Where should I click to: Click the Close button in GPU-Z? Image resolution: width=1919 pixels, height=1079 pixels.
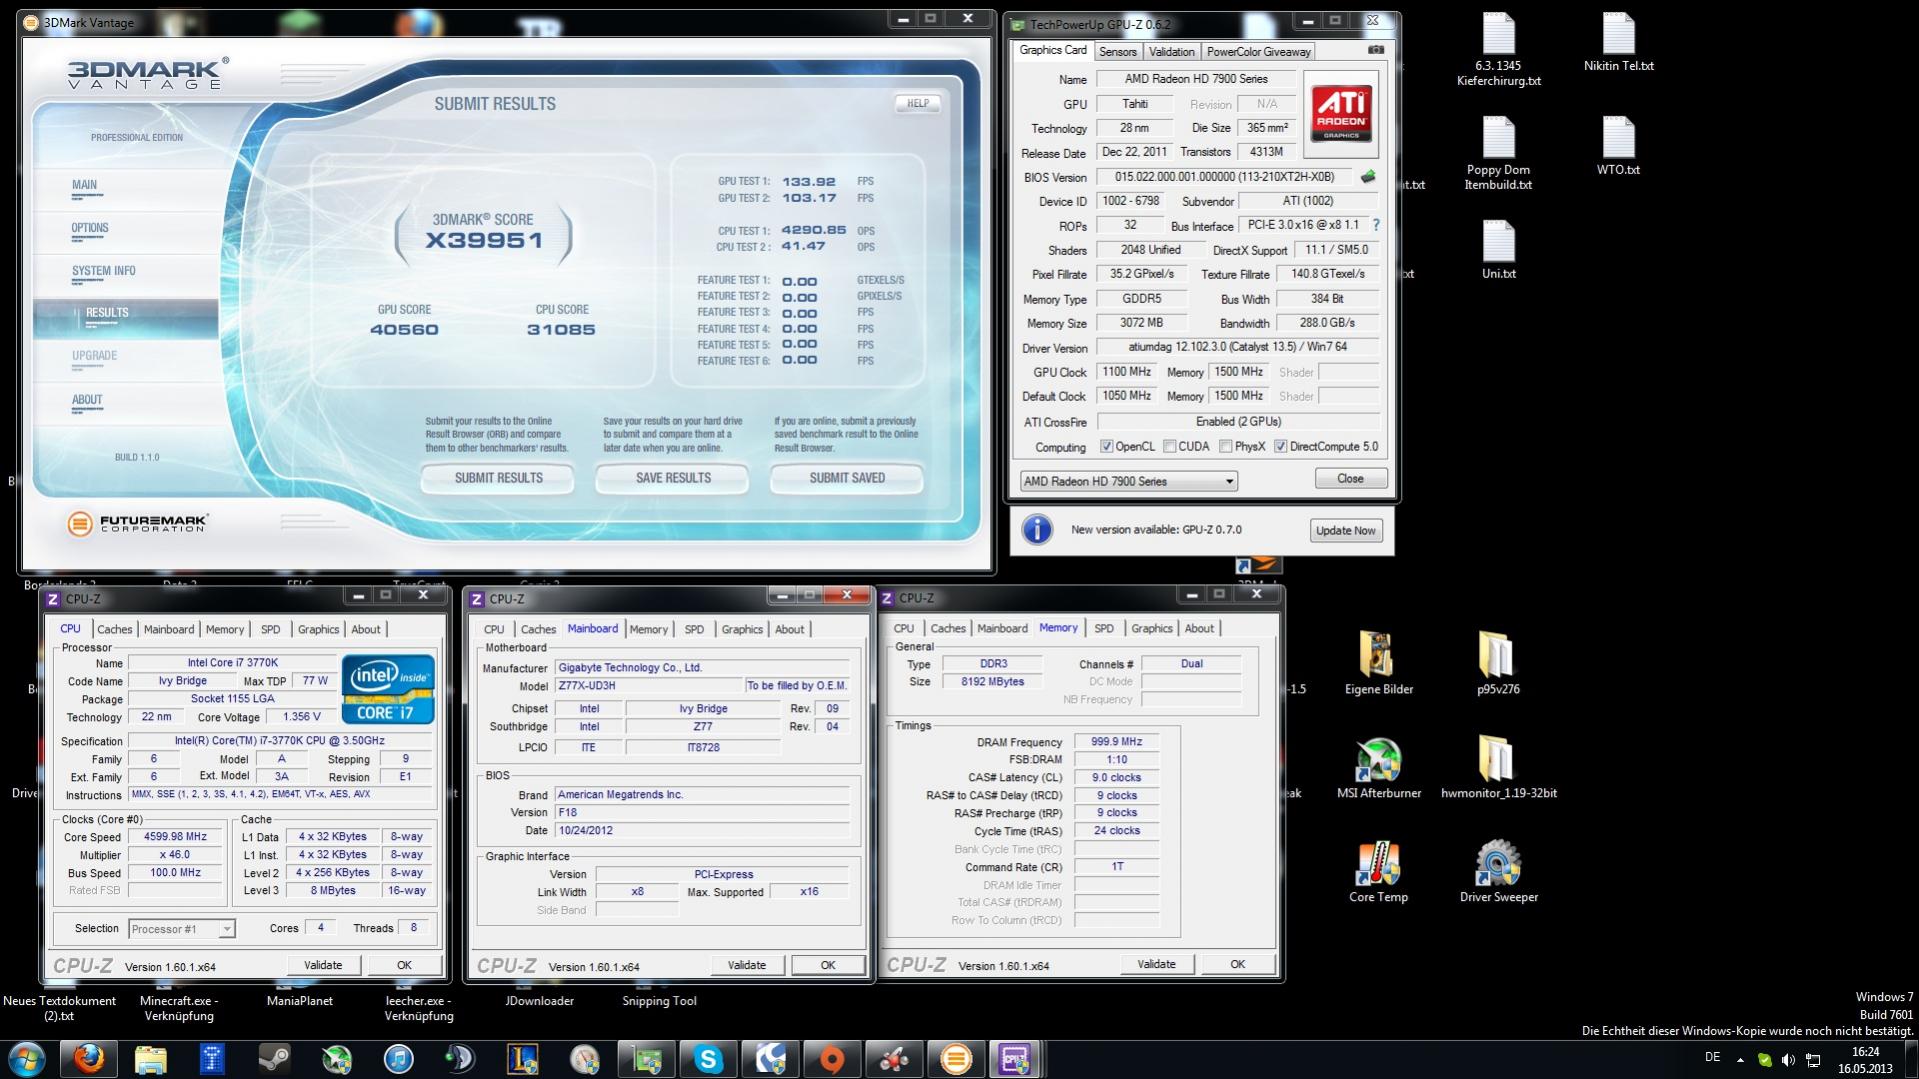(1350, 479)
